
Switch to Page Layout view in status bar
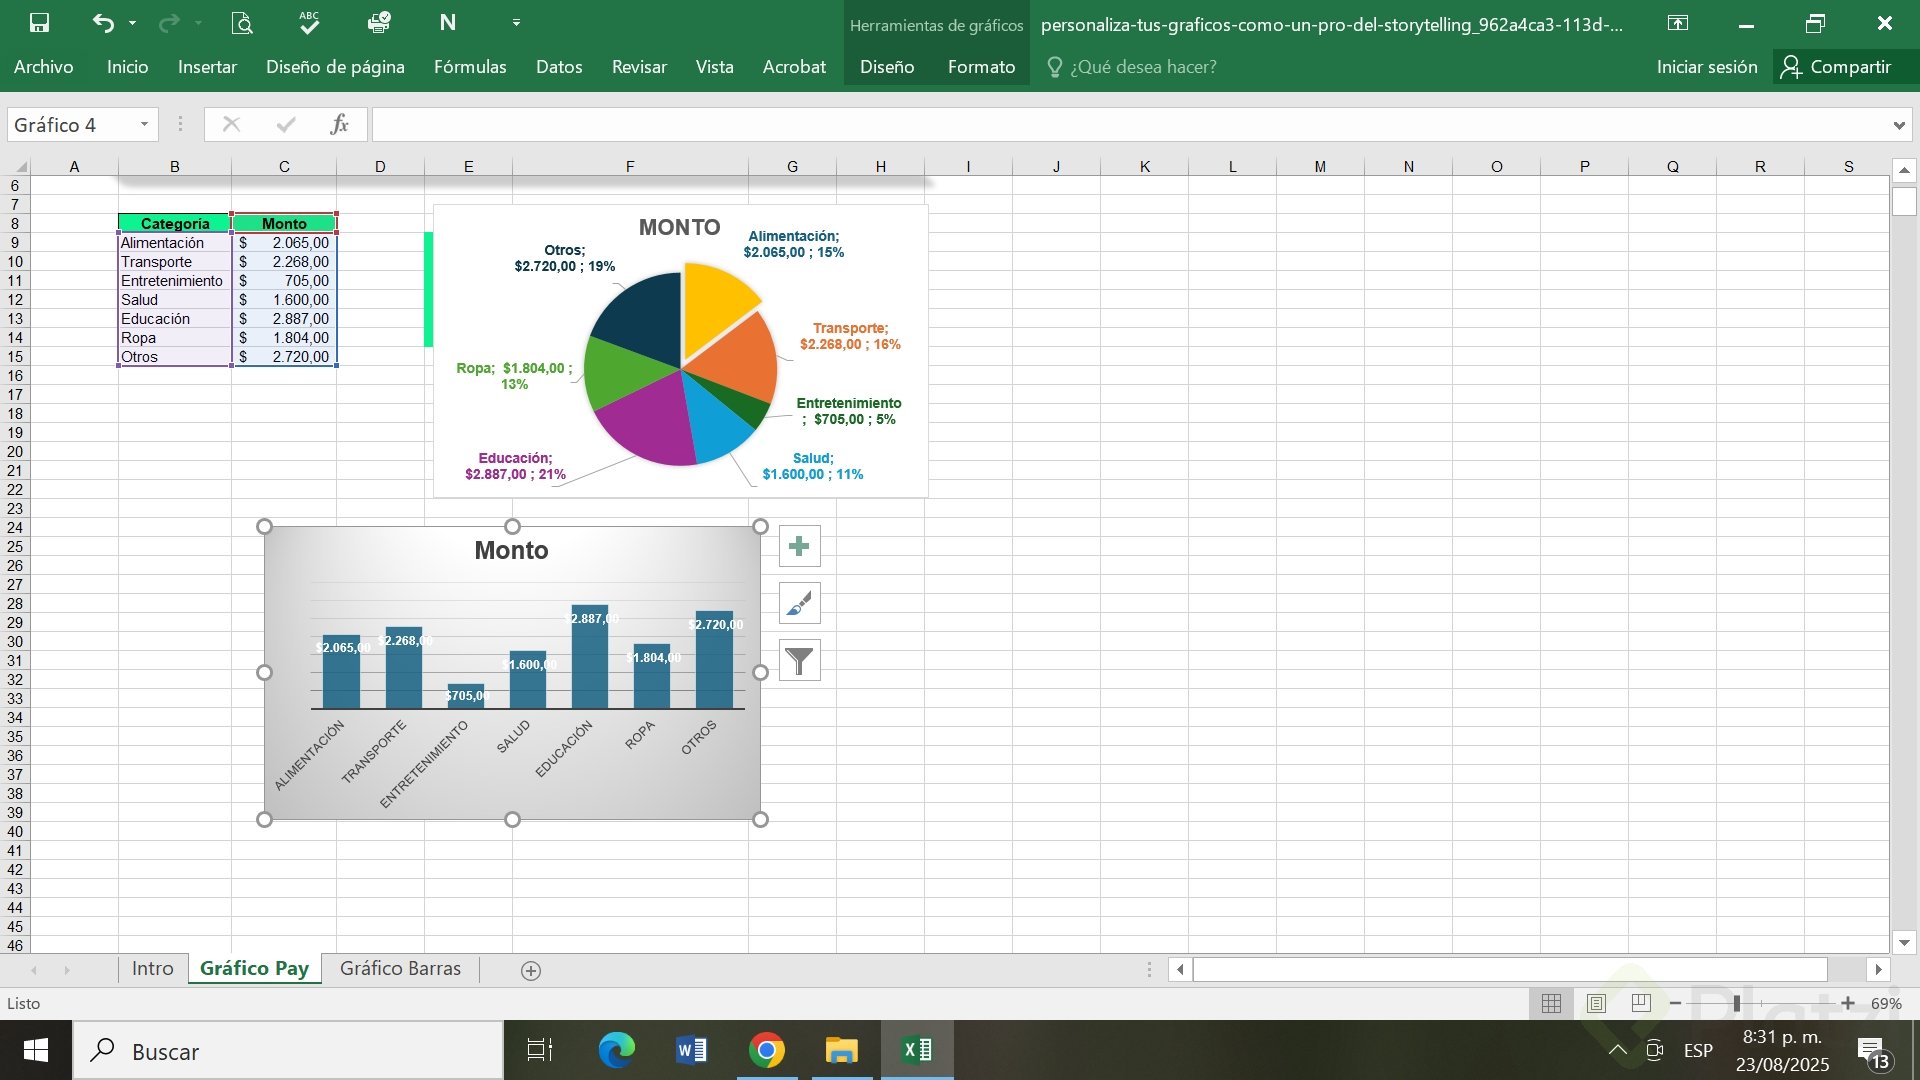[x=1596, y=1003]
